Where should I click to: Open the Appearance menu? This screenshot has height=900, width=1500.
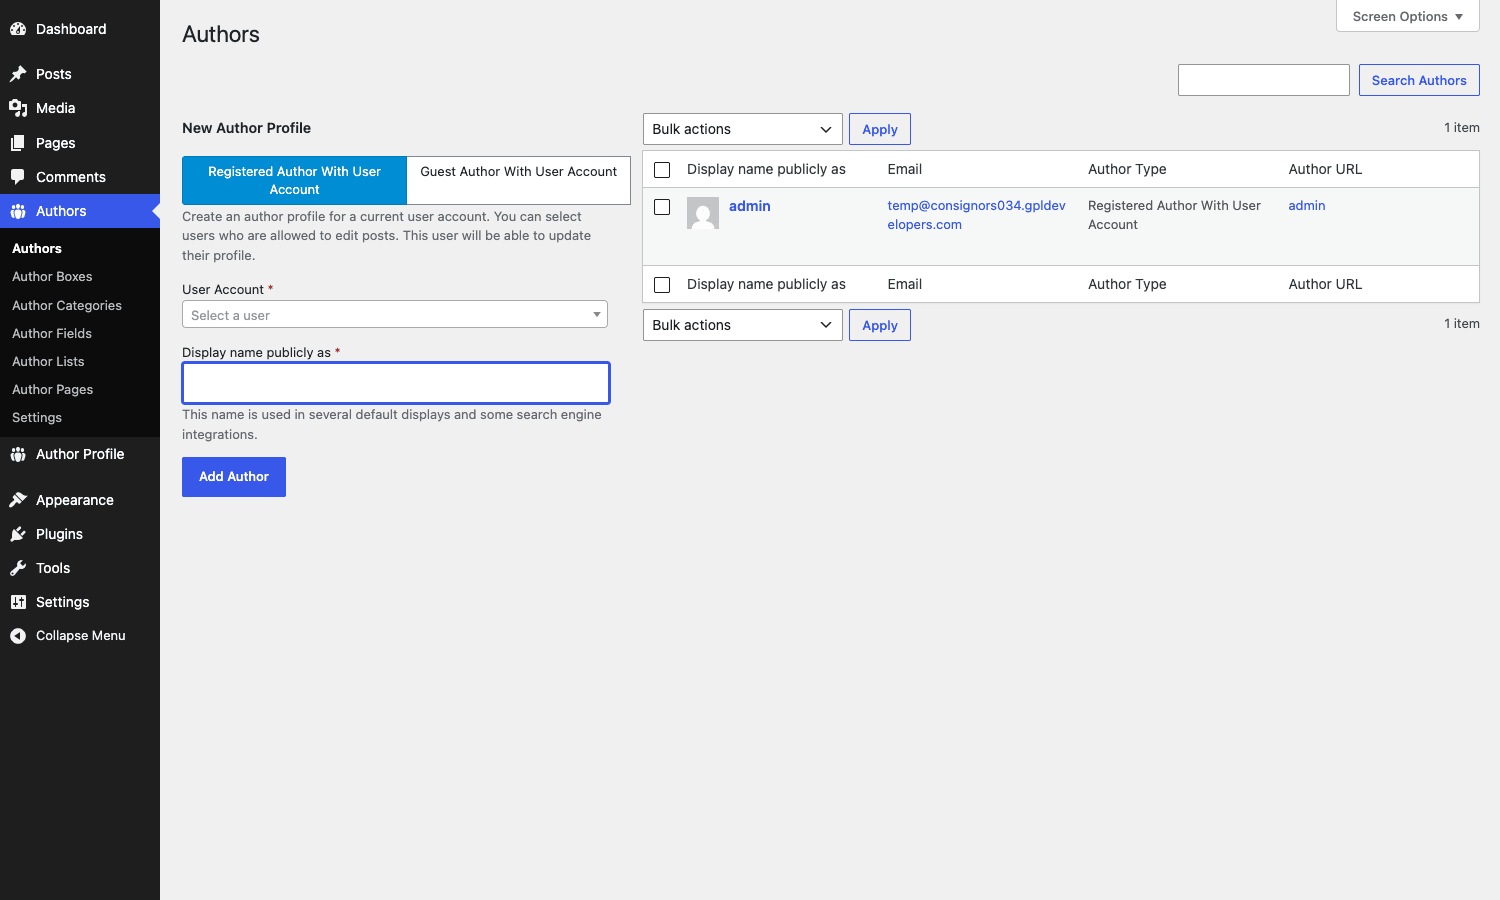80,500
